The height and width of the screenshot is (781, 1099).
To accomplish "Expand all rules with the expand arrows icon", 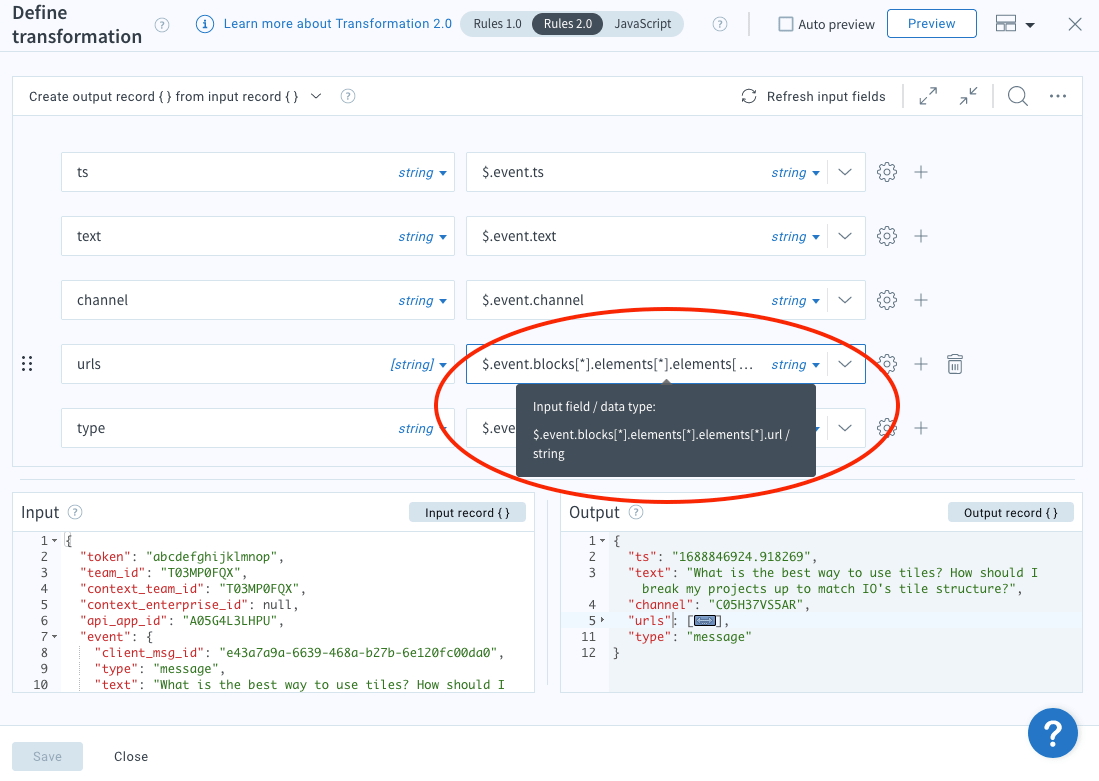I will pyautogui.click(x=928, y=96).
